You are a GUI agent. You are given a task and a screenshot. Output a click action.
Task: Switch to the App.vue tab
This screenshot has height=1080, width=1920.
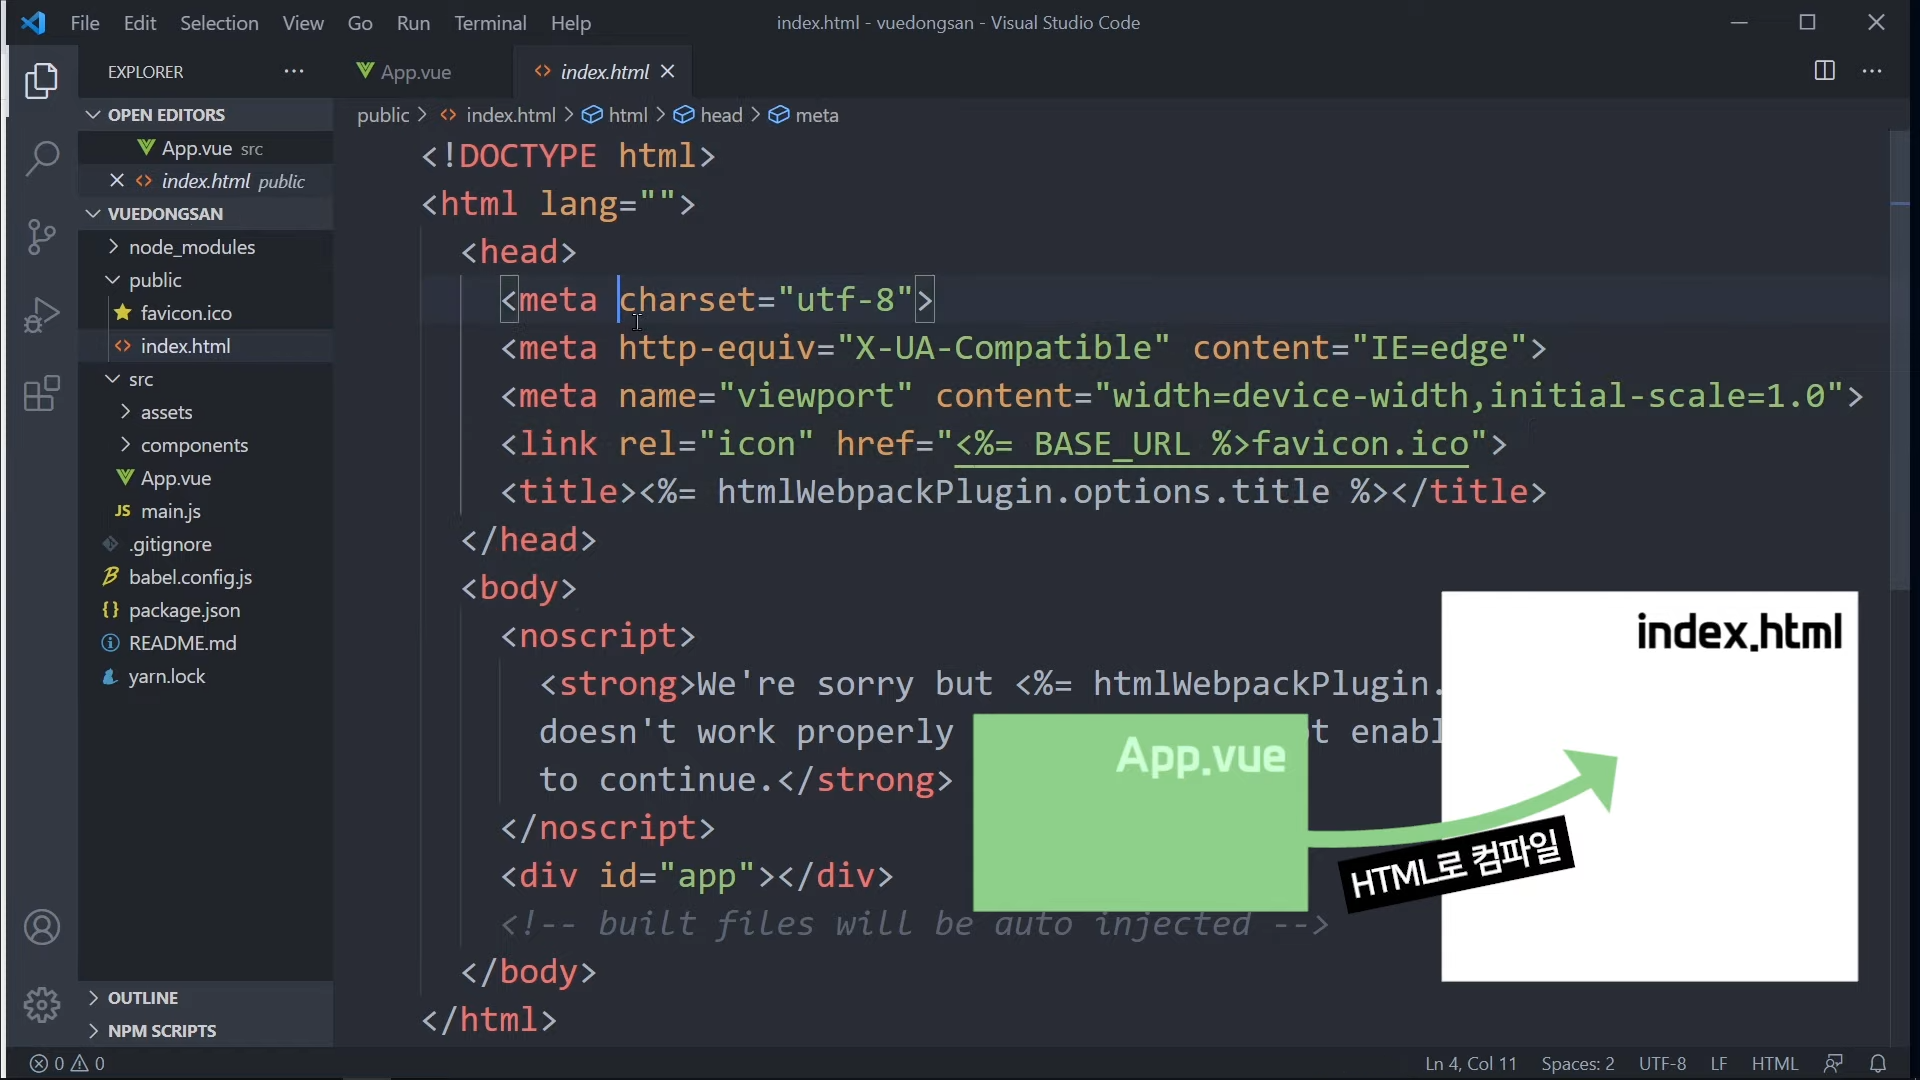click(416, 72)
